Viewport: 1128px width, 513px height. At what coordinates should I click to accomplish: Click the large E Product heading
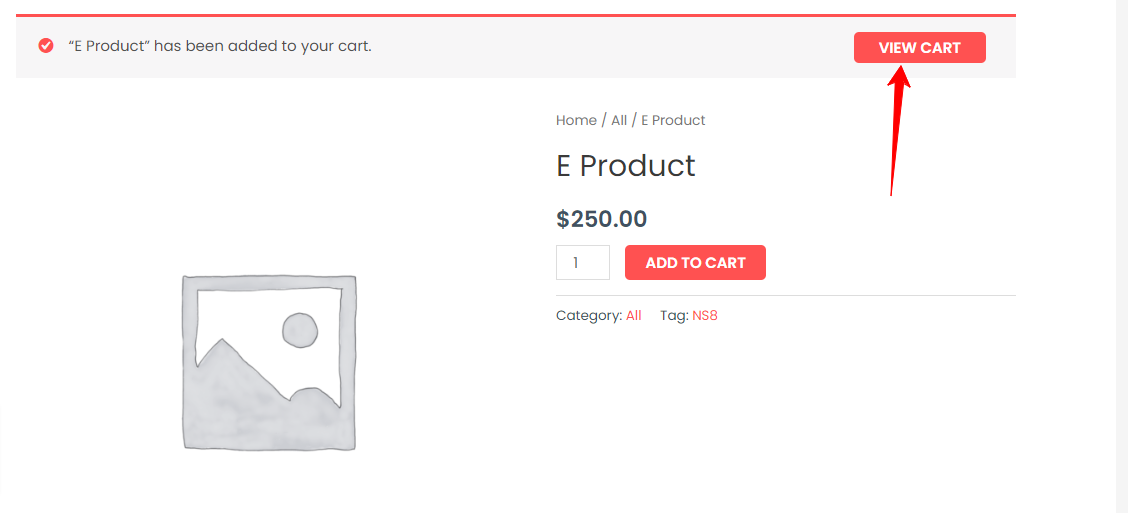click(x=626, y=165)
